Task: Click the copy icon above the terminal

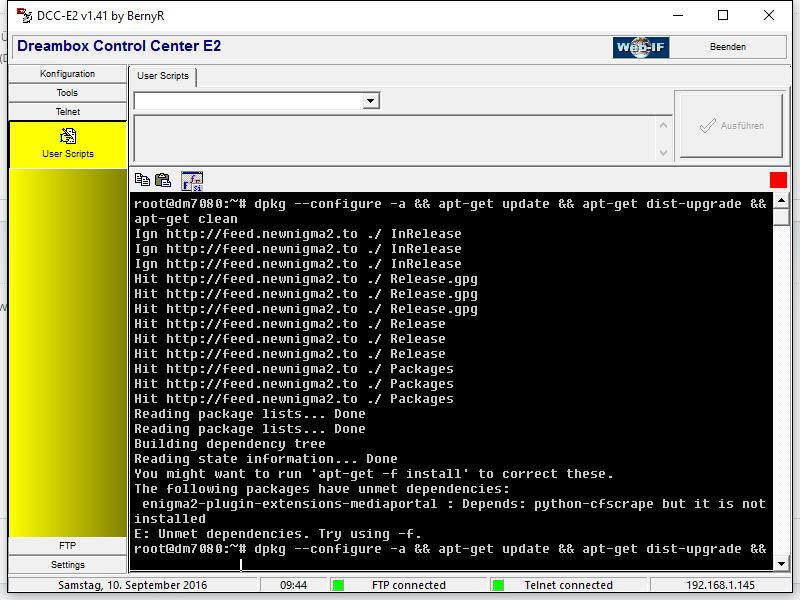Action: 142,181
